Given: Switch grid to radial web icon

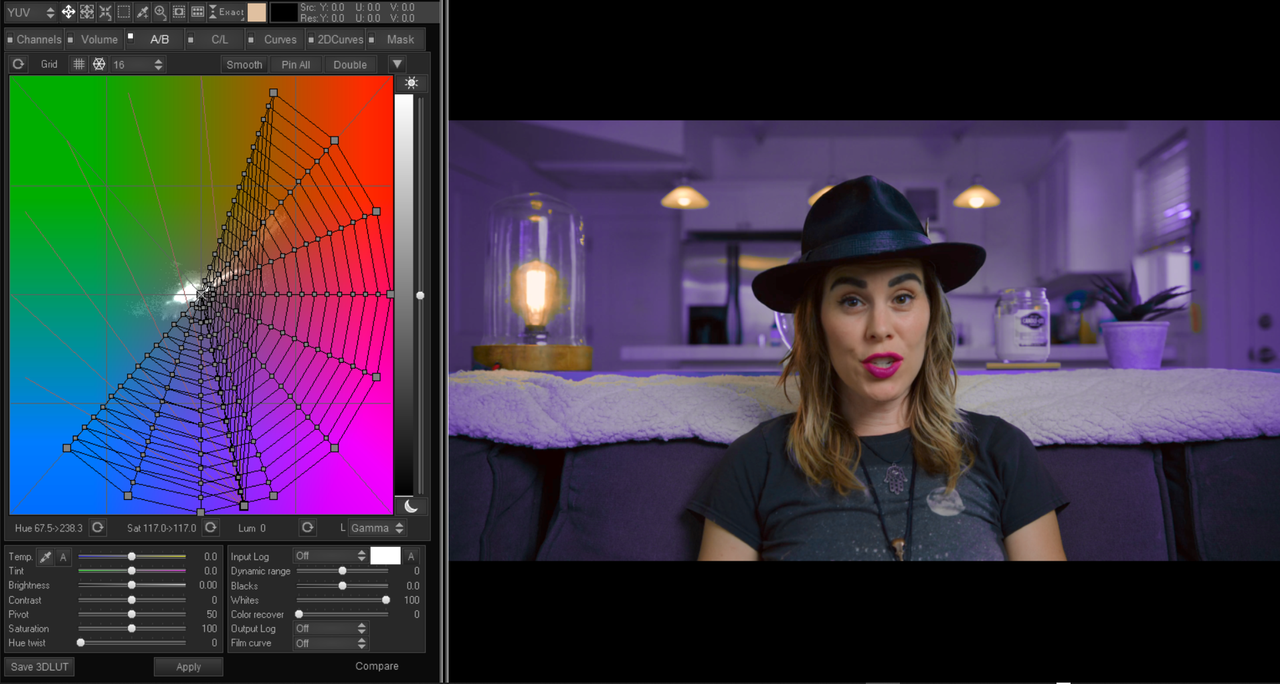Looking at the screenshot, I should tap(99, 64).
